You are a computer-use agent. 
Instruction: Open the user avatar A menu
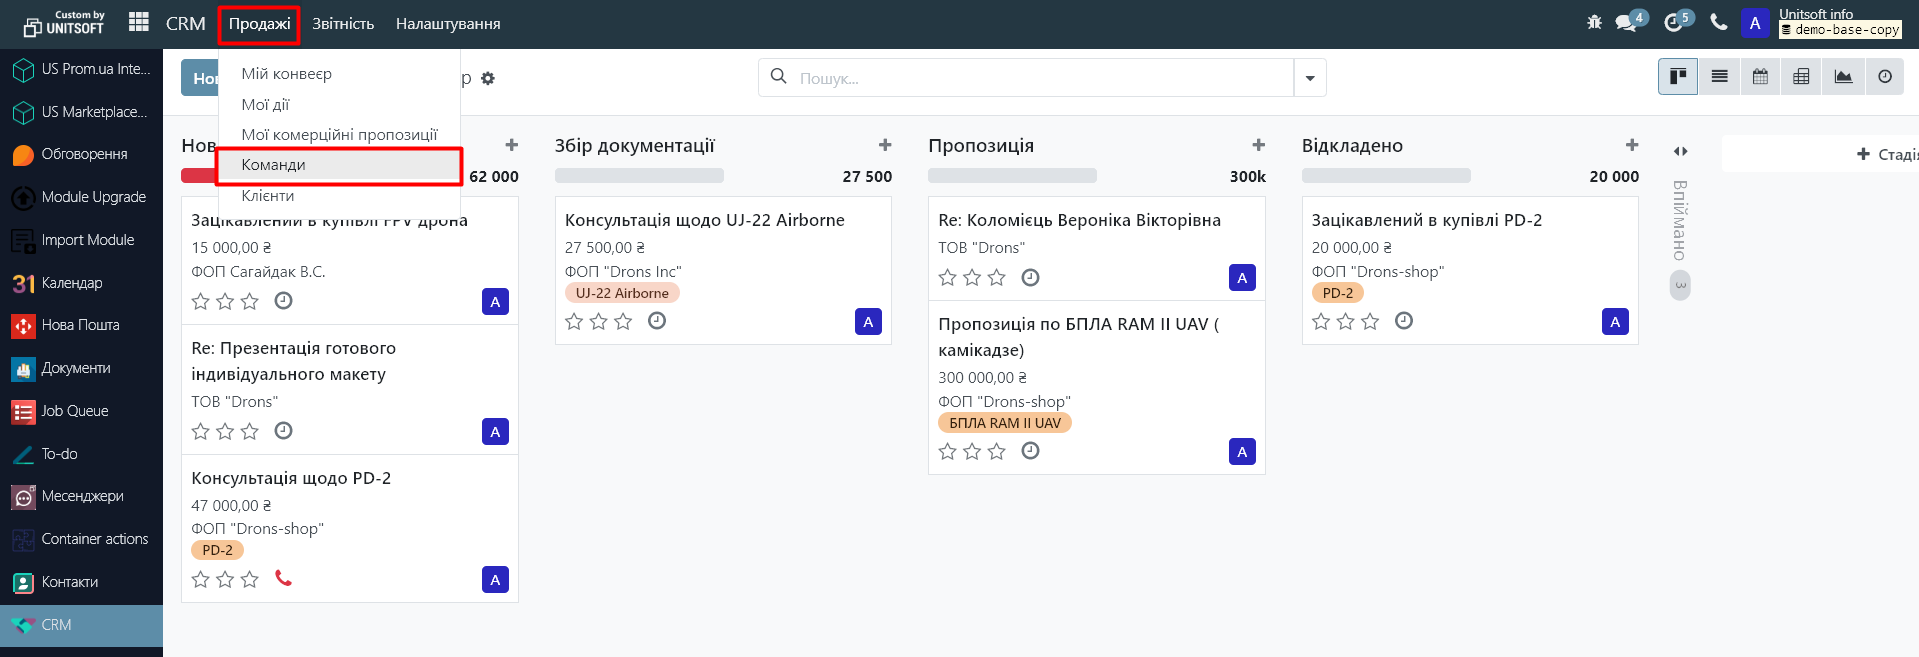click(1755, 23)
